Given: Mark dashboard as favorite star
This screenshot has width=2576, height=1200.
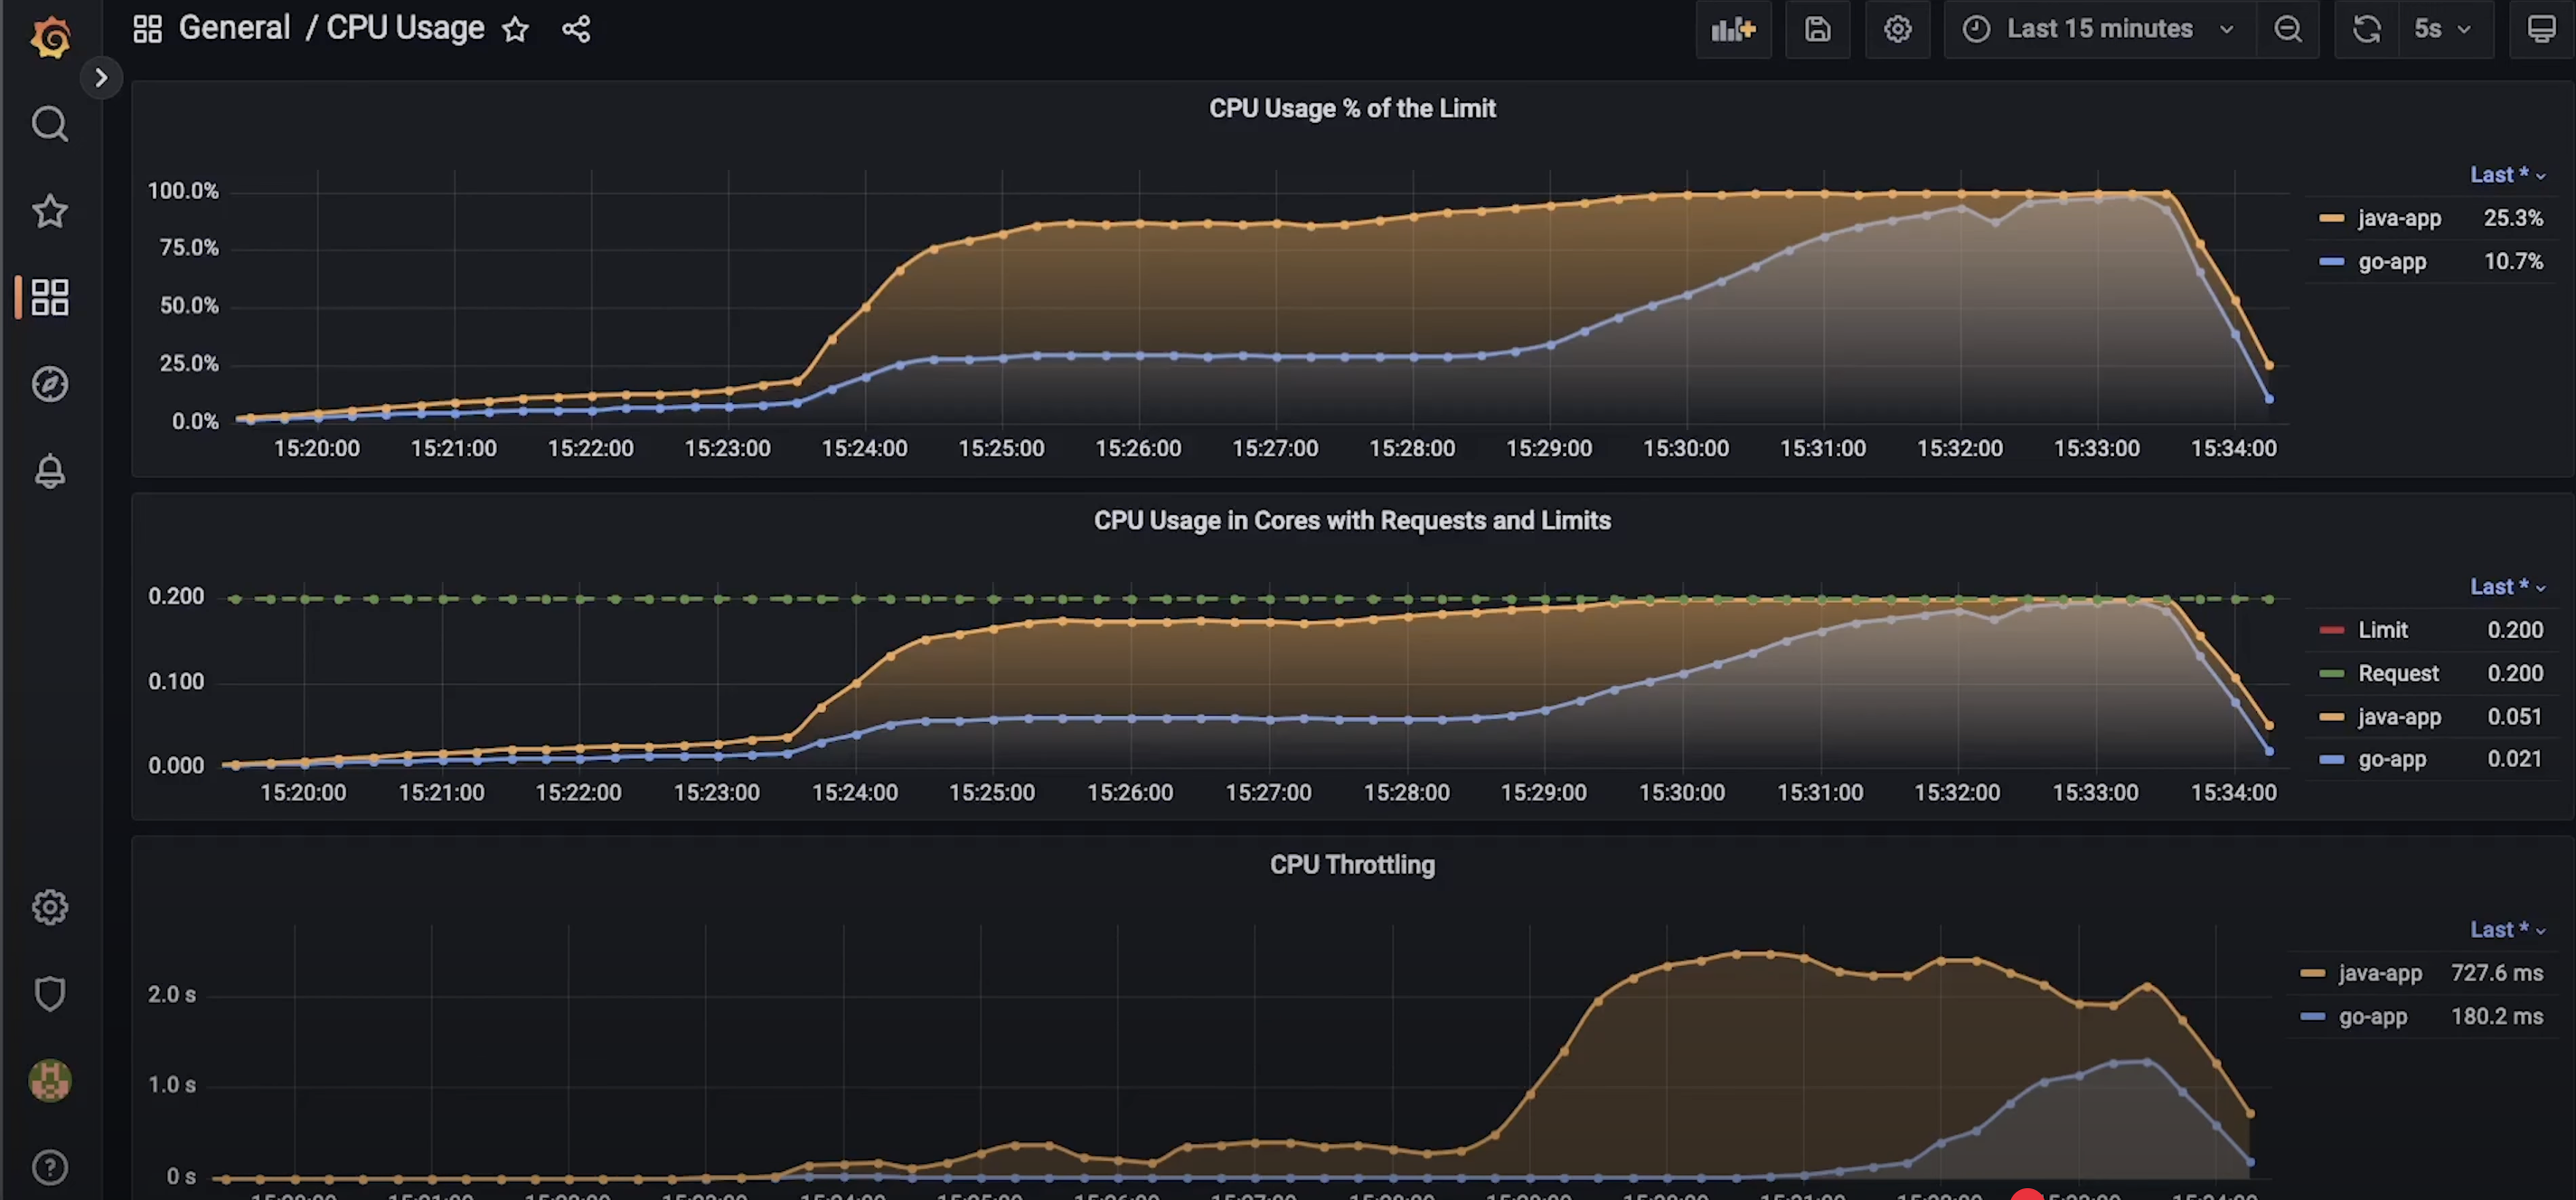Looking at the screenshot, I should 515,29.
